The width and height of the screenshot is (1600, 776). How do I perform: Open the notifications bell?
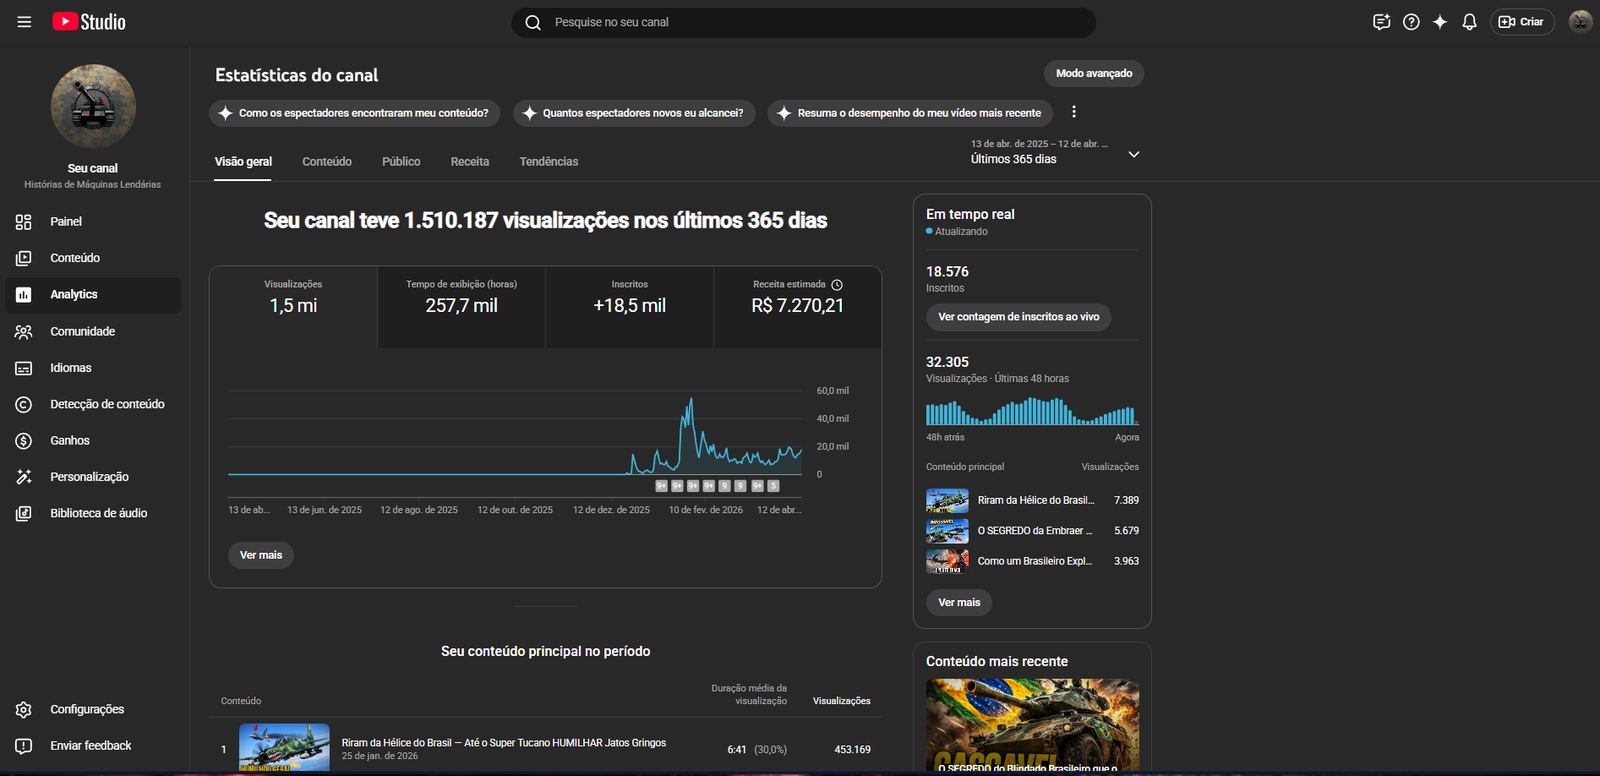pyautogui.click(x=1469, y=22)
